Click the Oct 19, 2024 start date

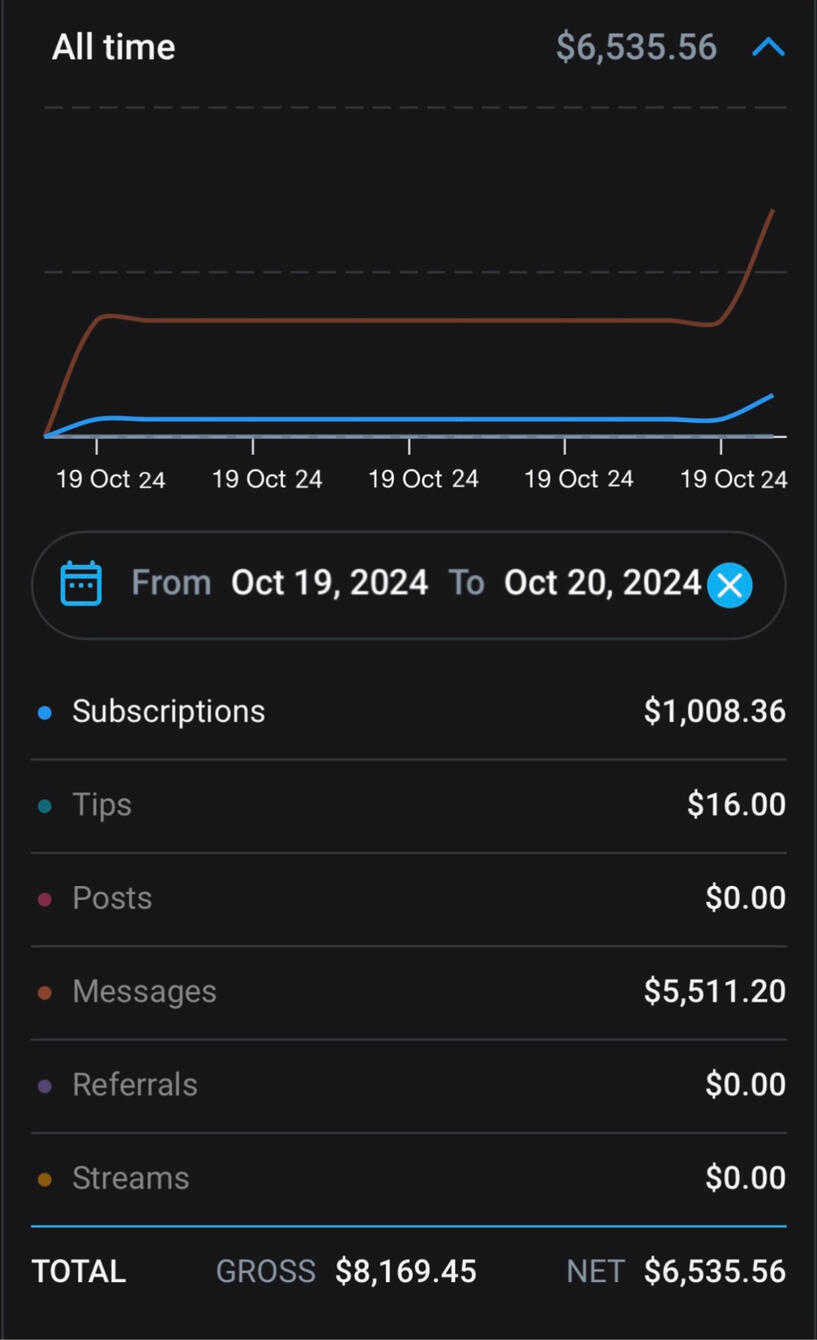coord(329,583)
